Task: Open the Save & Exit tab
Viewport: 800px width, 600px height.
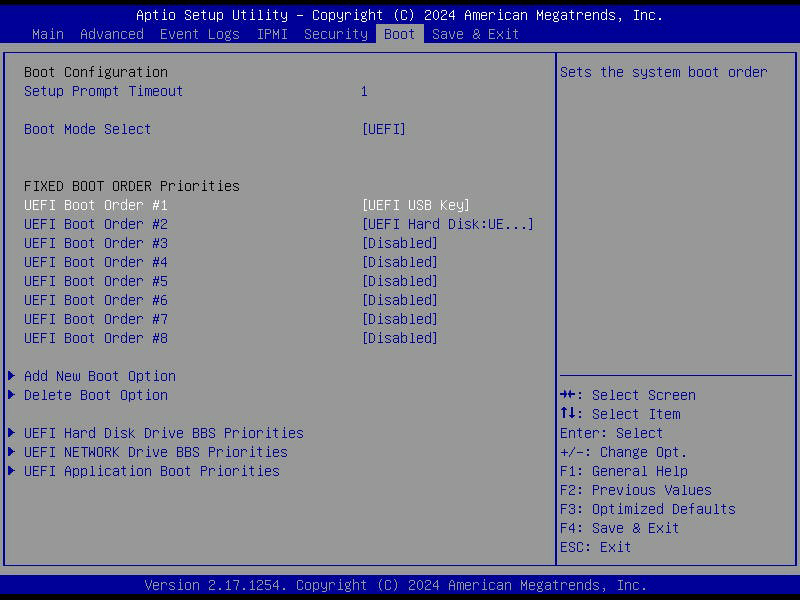Action: tap(475, 34)
